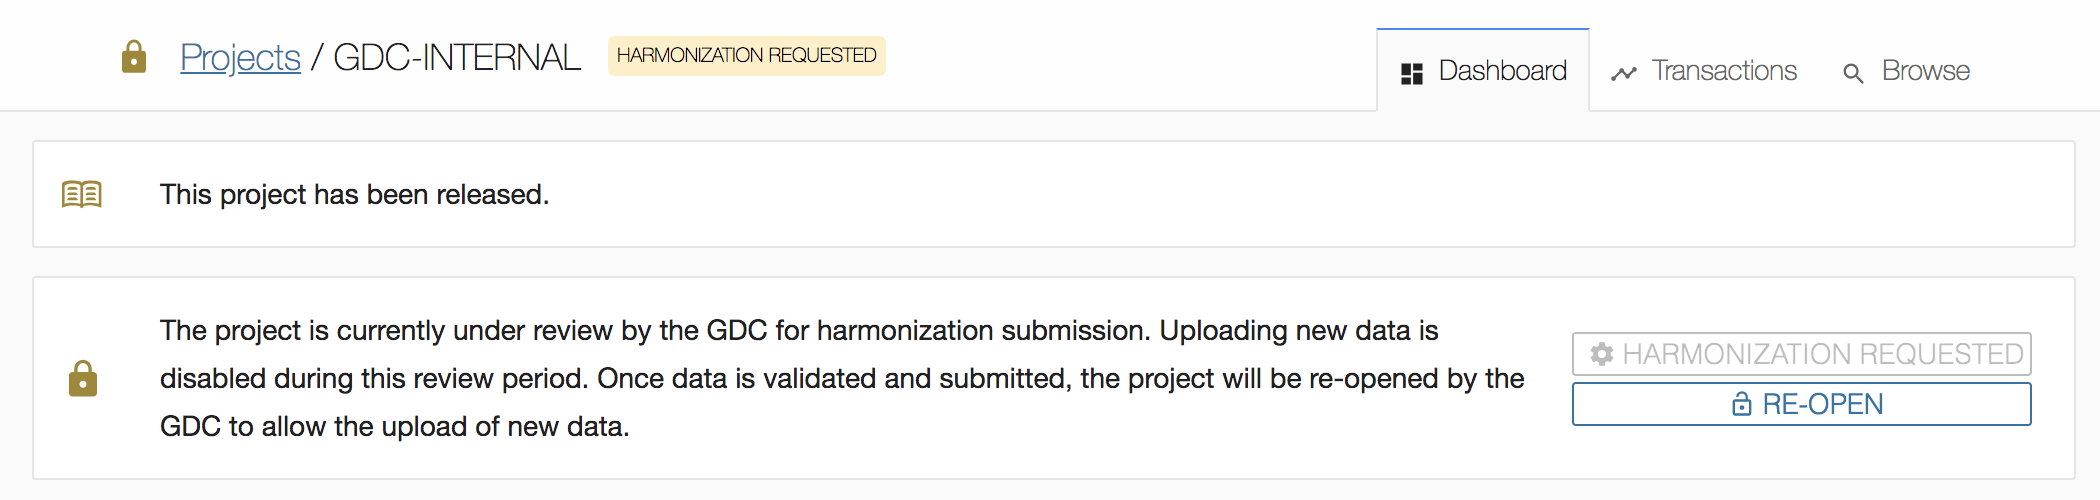Click the open book released icon
Viewport: 2100px width, 500px height.
point(82,194)
